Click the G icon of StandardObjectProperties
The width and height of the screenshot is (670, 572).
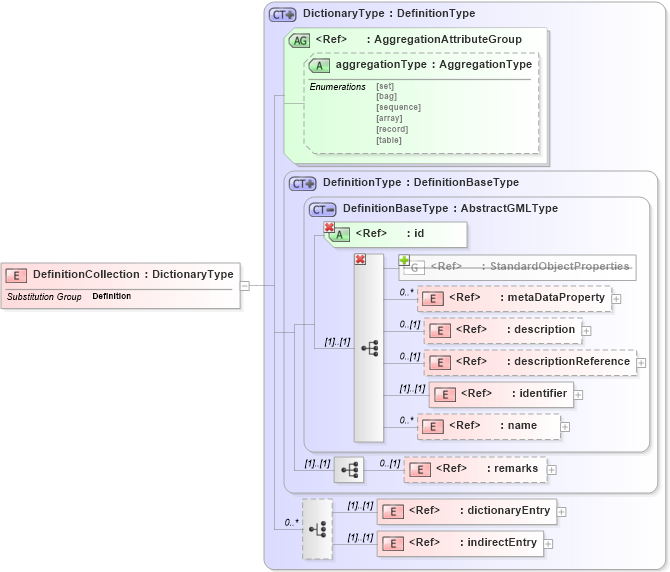[414, 268]
